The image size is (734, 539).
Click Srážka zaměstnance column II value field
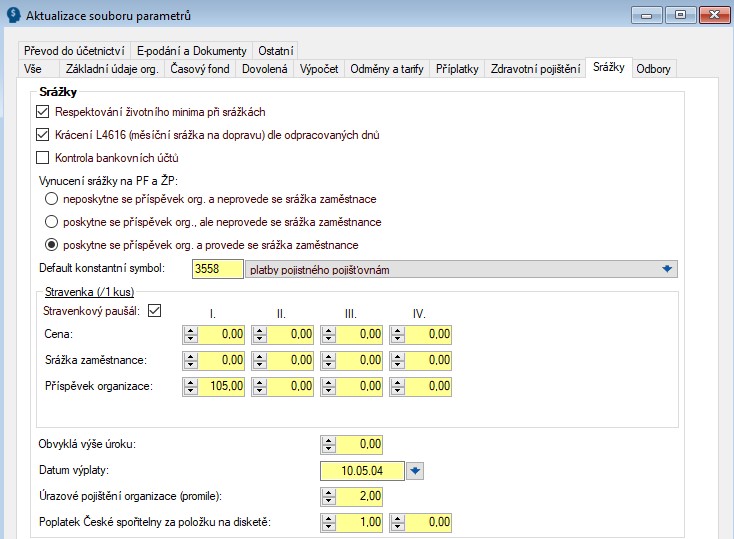tap(290, 360)
